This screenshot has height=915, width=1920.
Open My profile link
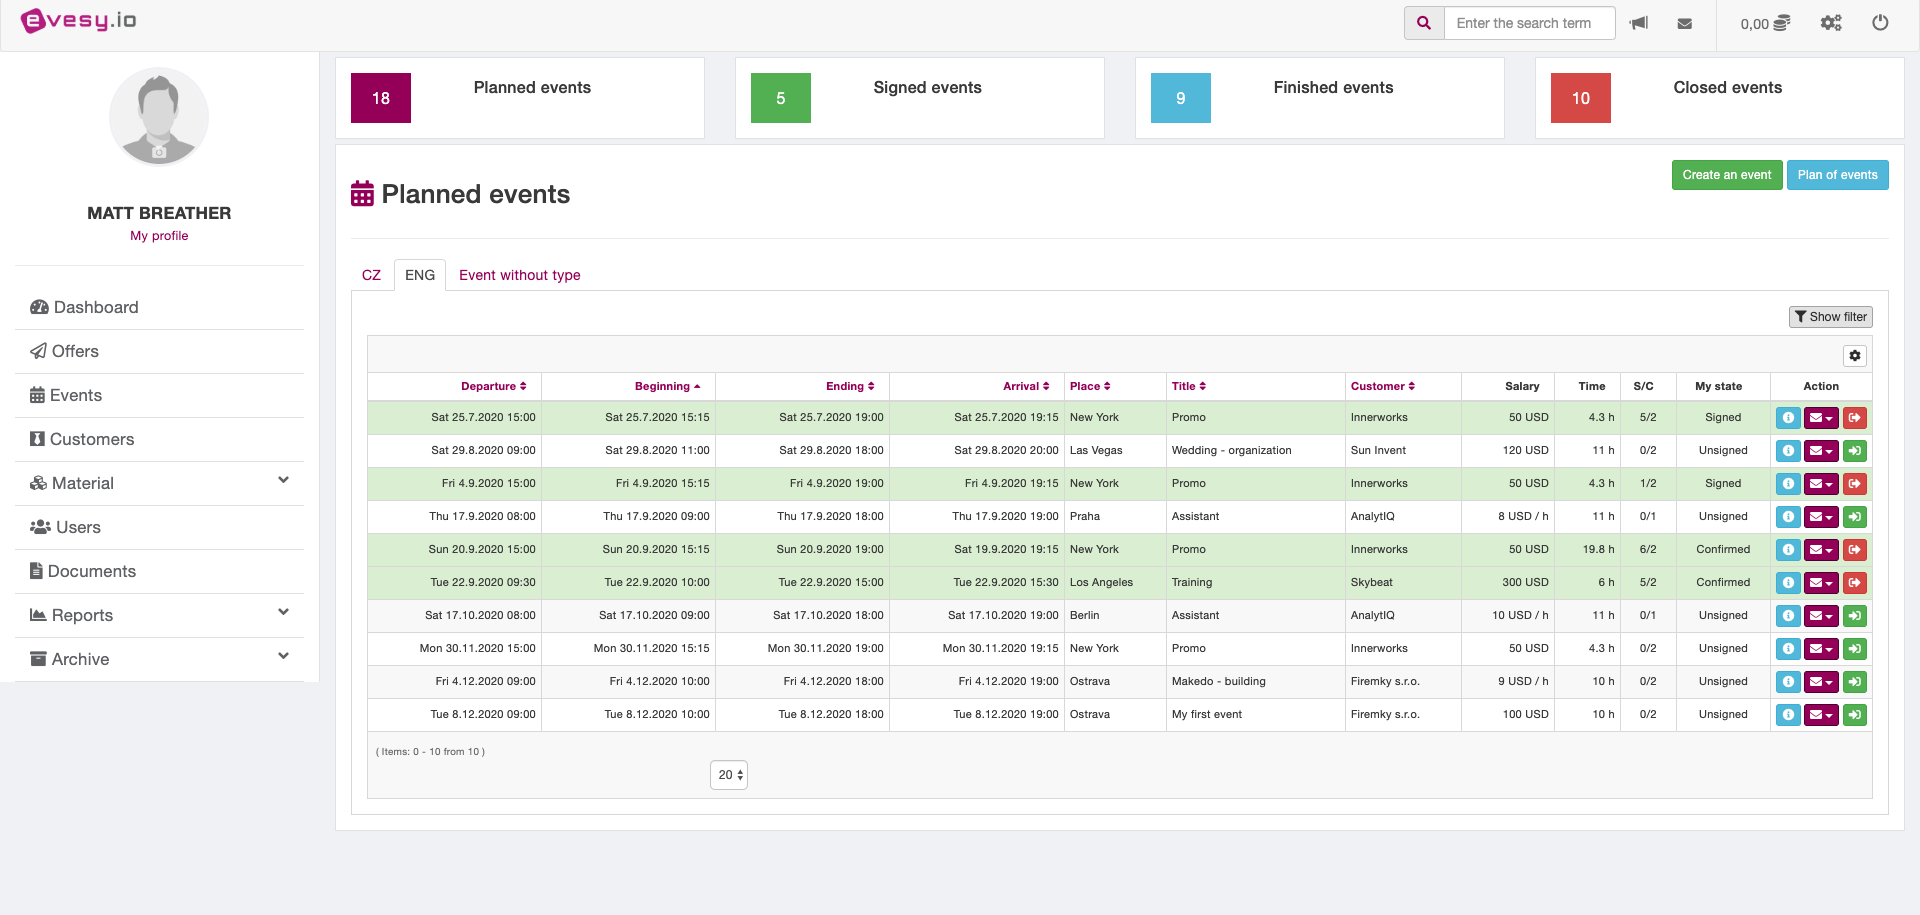pos(159,236)
